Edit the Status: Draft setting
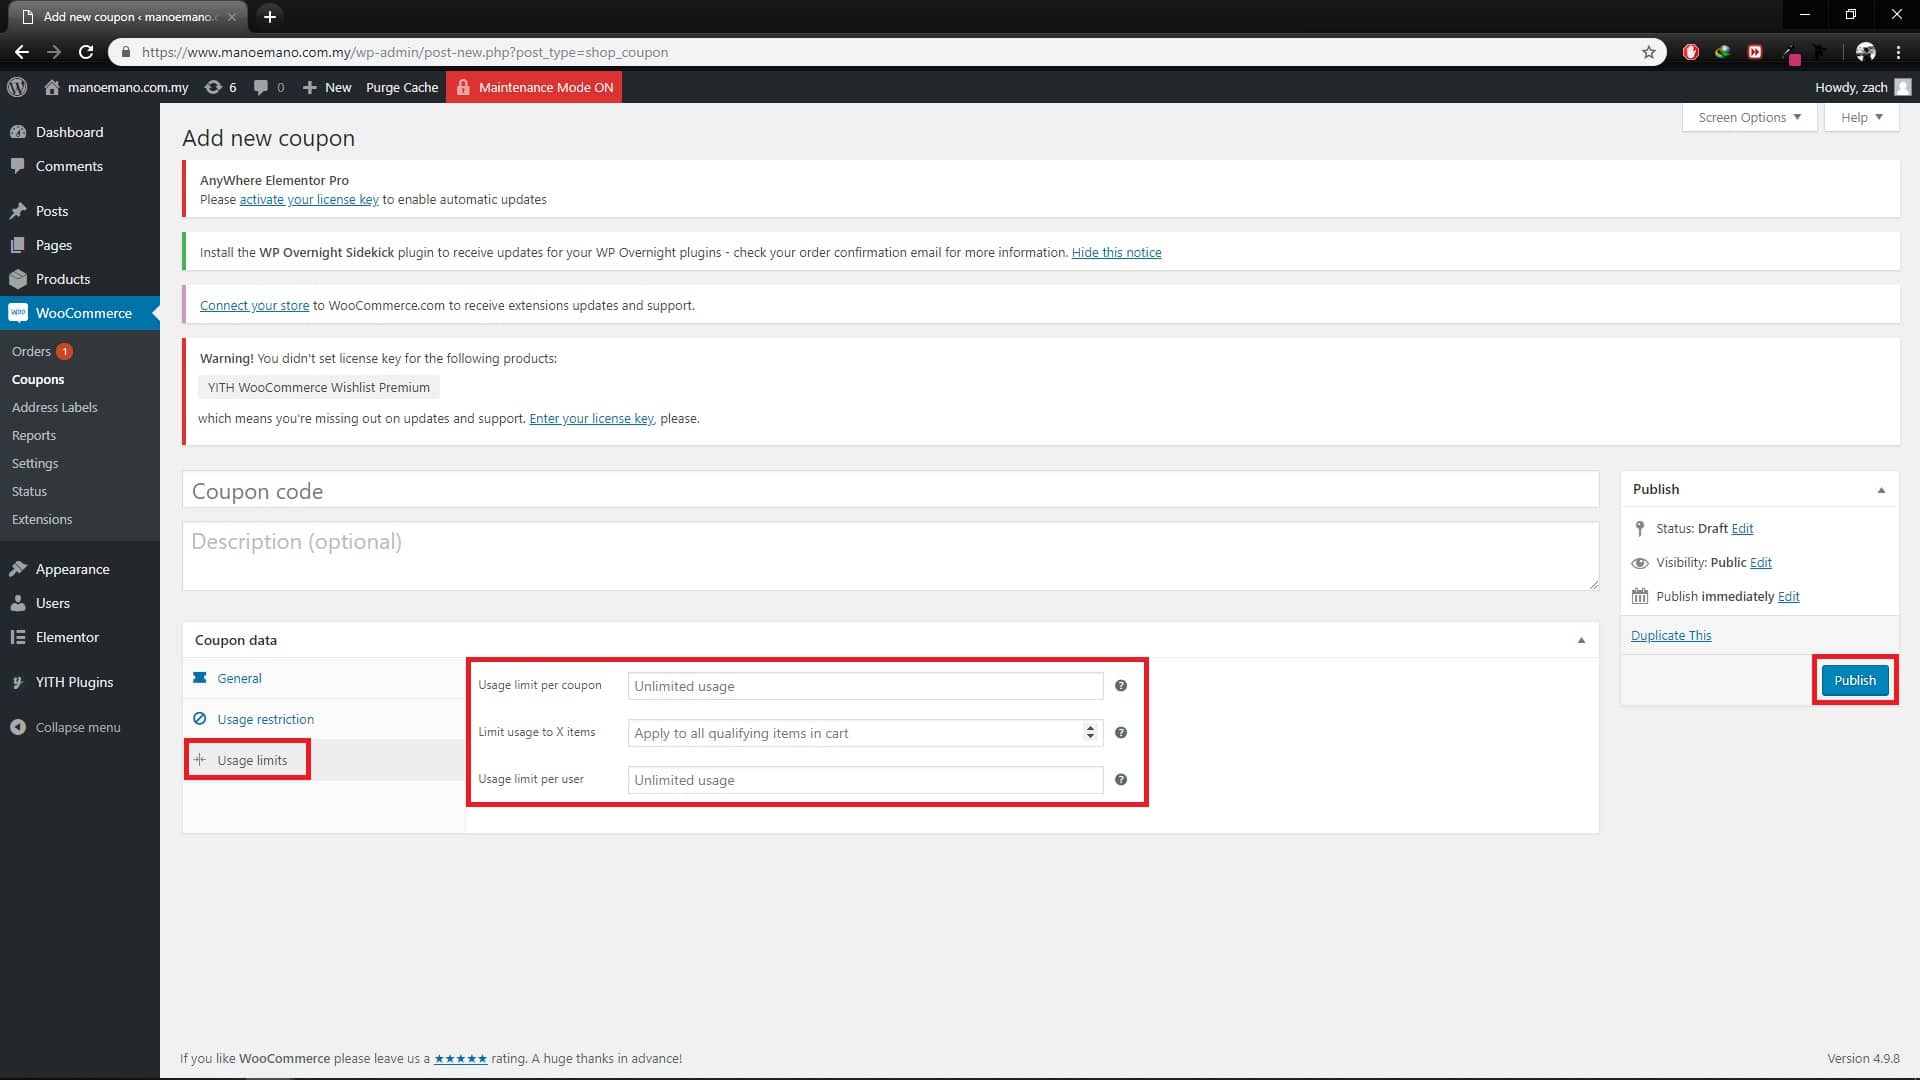 click(x=1742, y=528)
